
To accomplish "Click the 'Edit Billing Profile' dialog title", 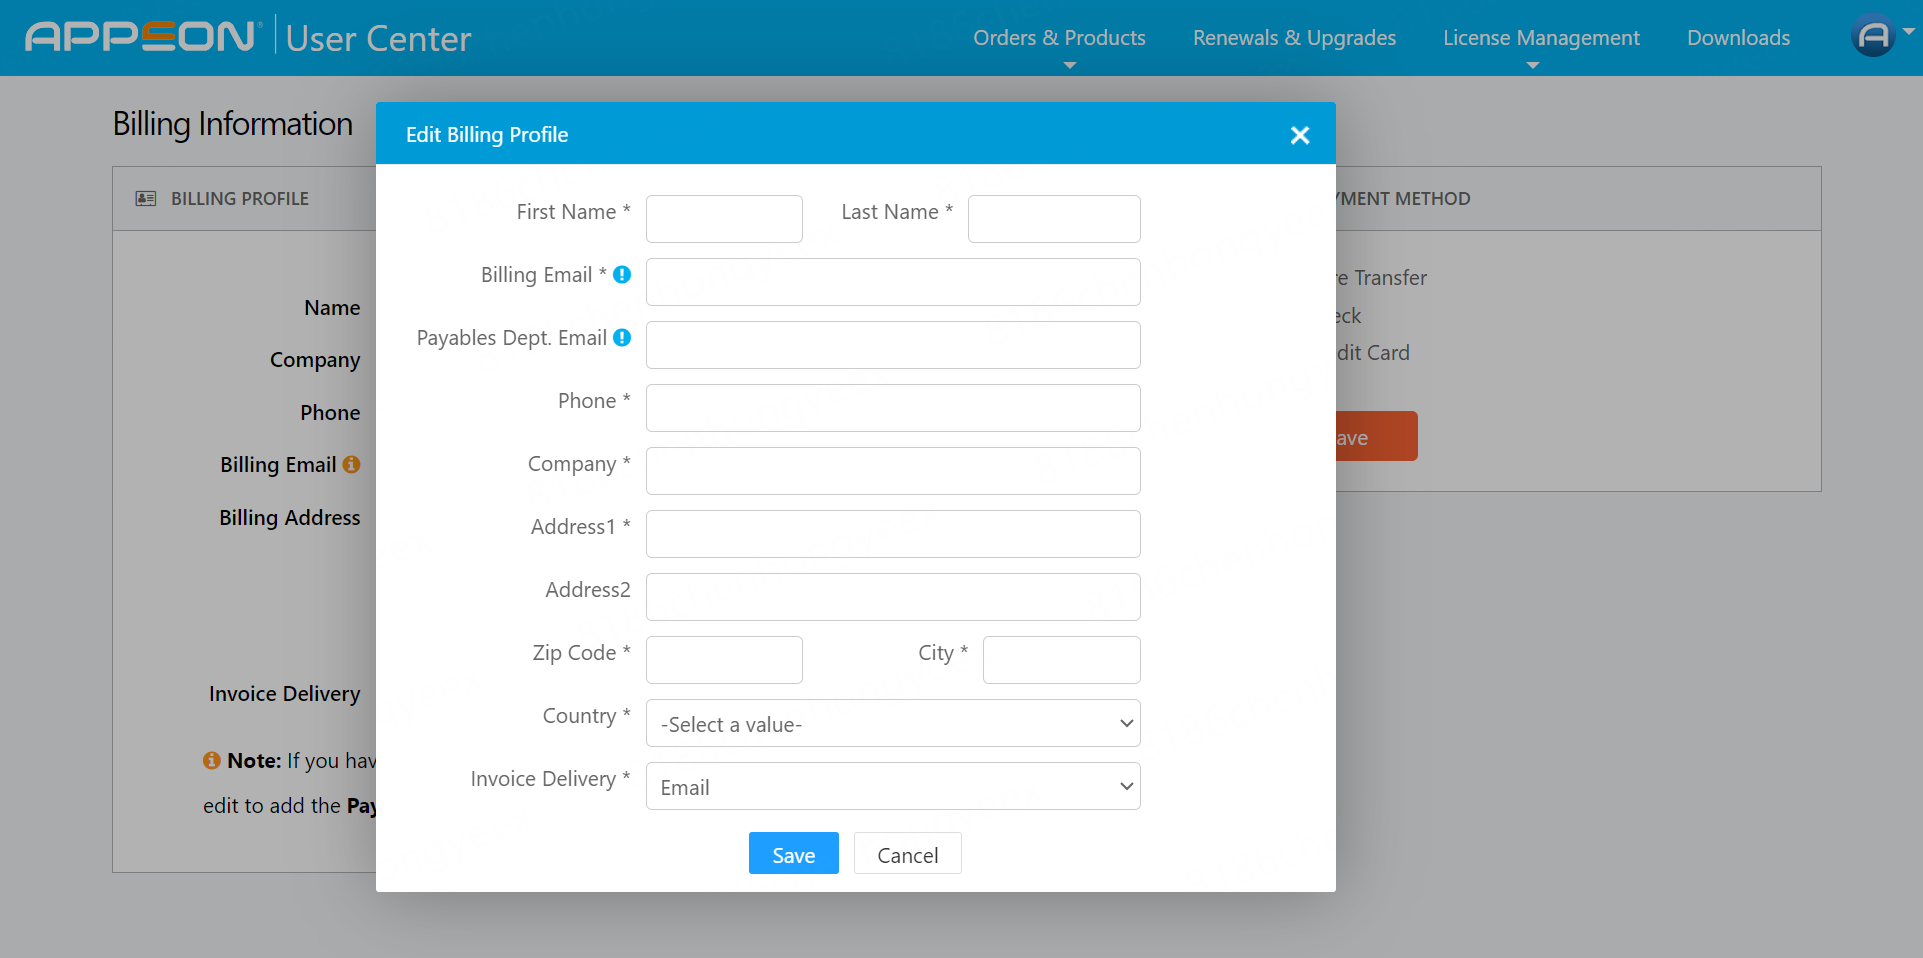I will coord(487,135).
